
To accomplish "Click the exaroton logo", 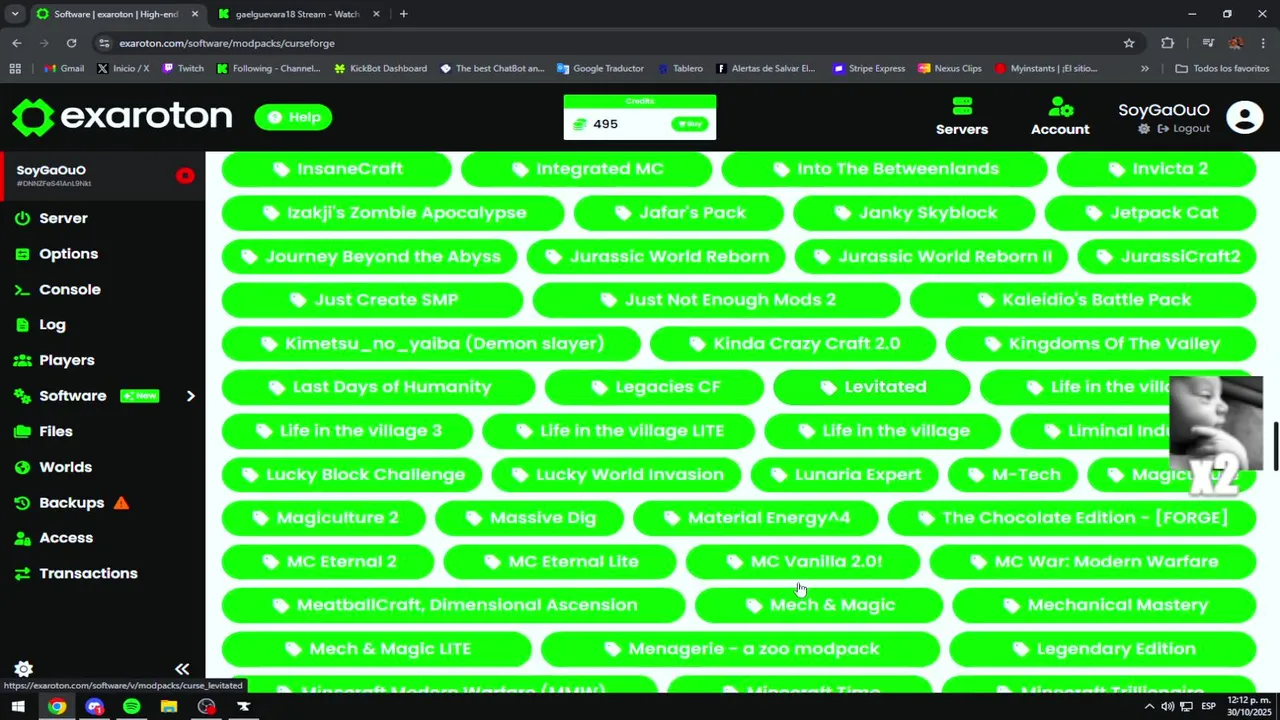I will tap(122, 117).
